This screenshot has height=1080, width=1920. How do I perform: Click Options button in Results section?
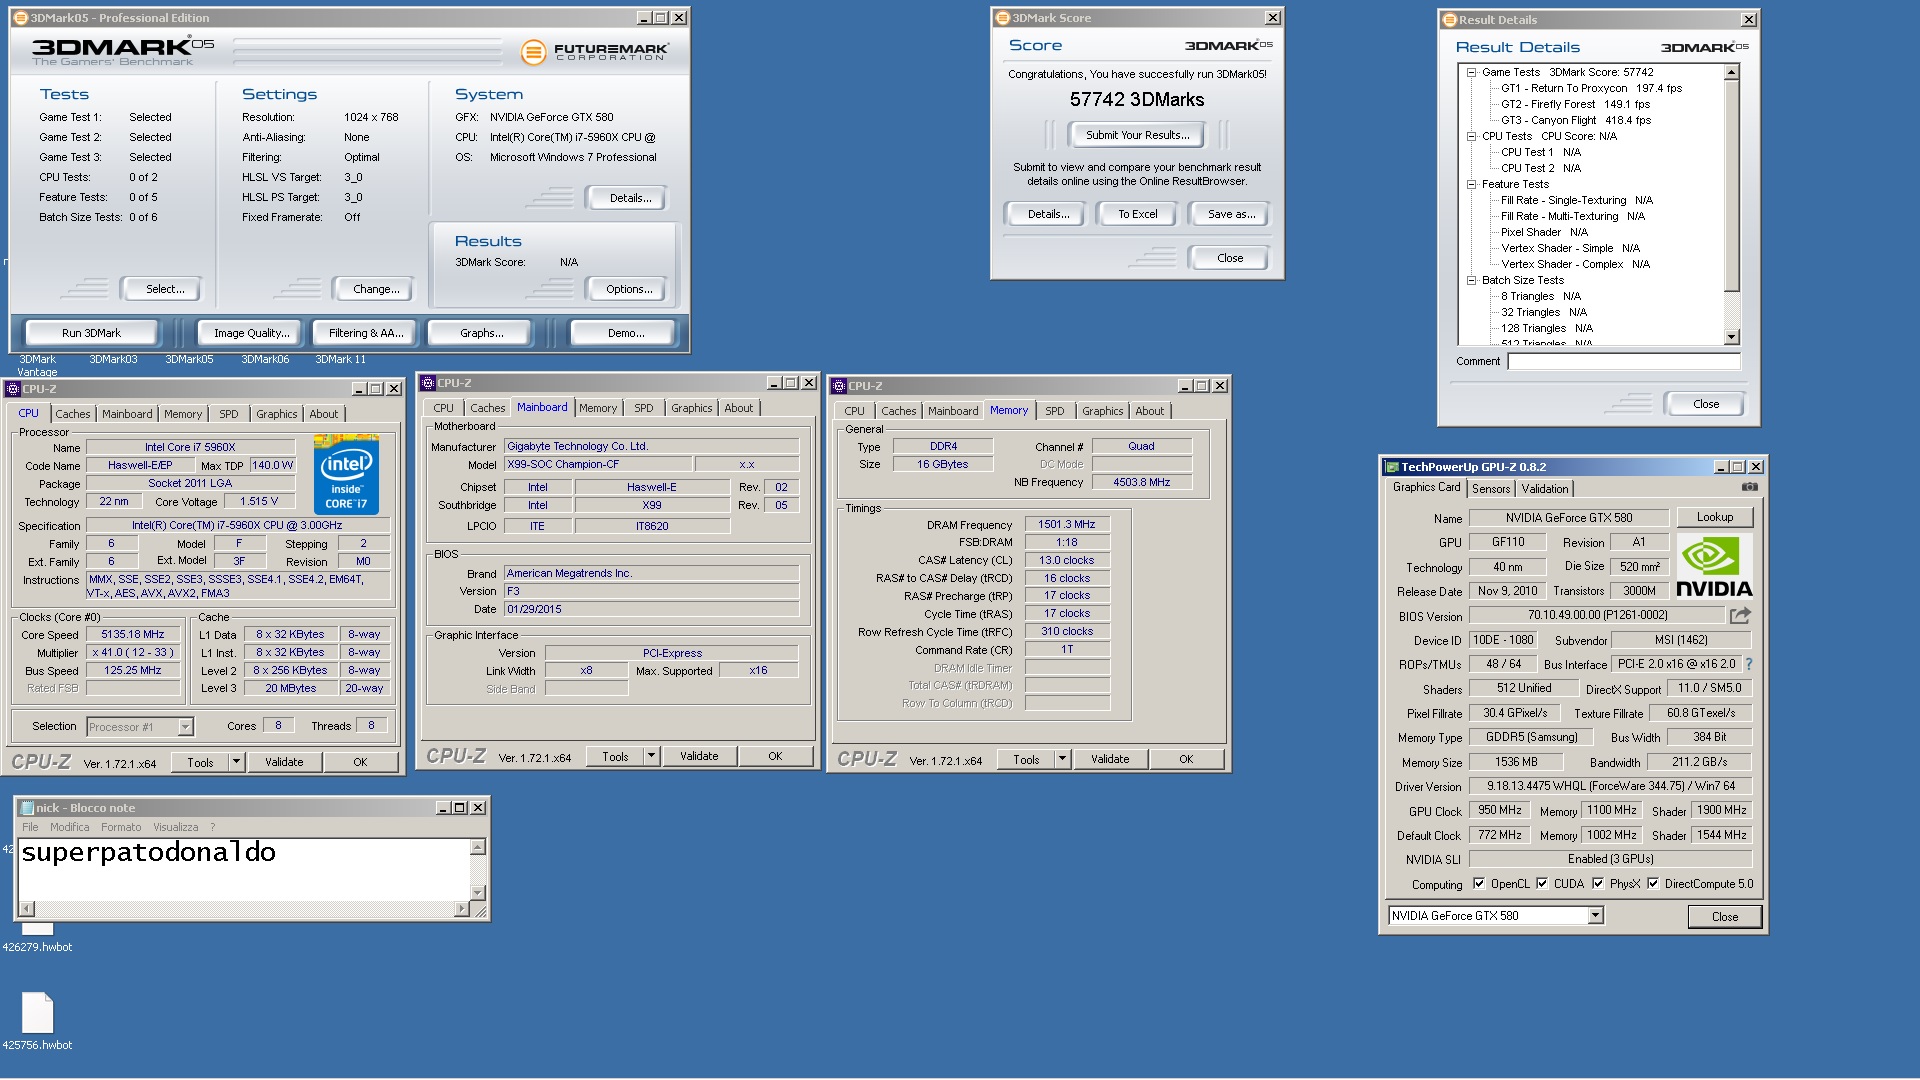629,289
